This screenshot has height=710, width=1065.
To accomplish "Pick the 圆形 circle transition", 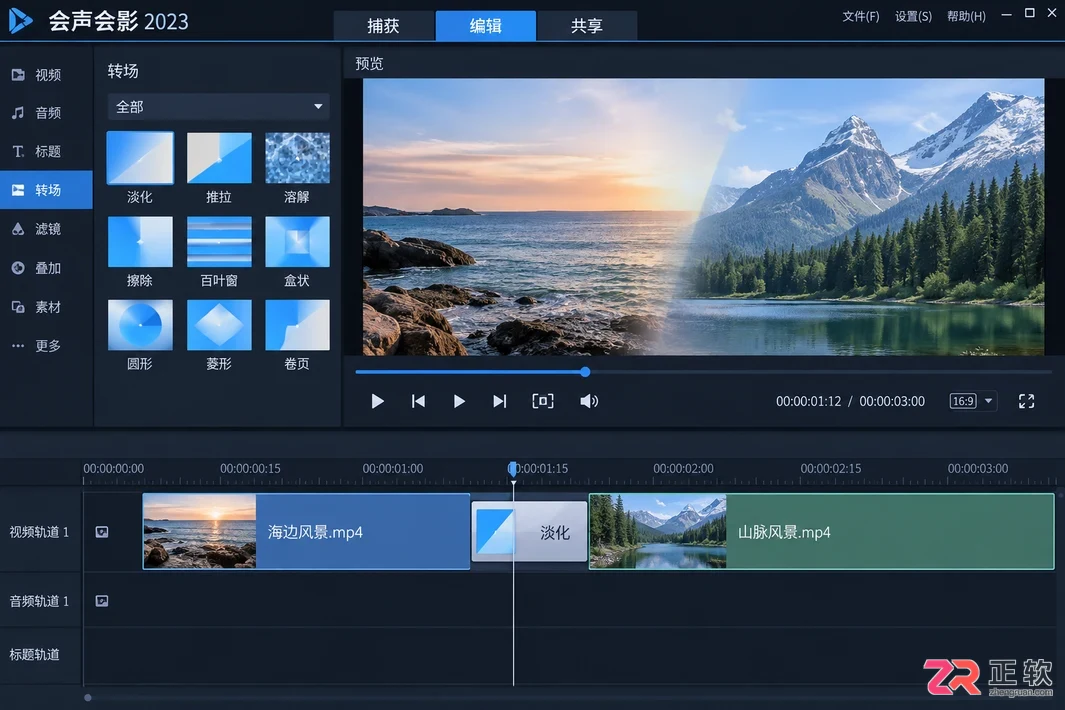I will [140, 325].
